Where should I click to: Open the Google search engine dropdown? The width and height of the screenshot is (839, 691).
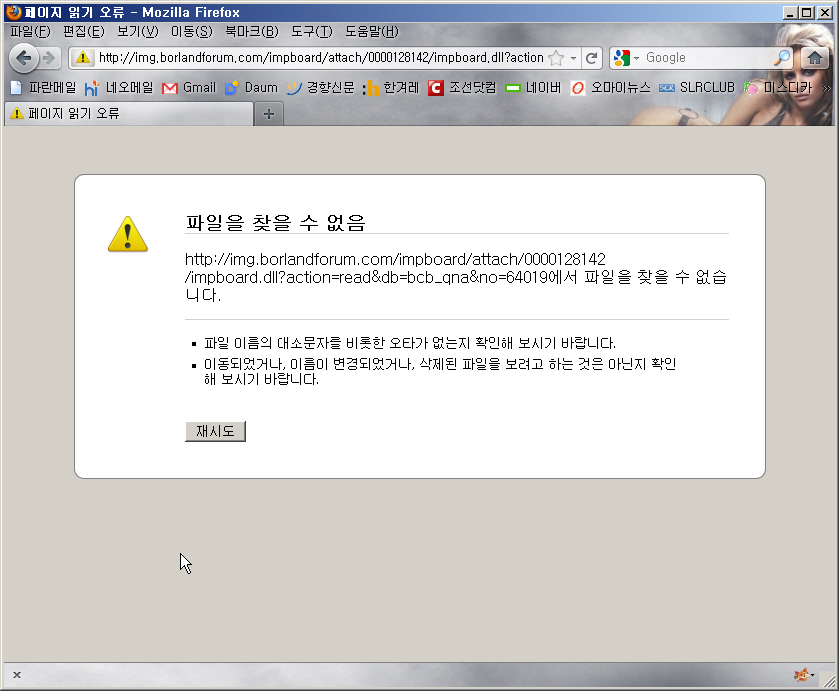point(627,58)
